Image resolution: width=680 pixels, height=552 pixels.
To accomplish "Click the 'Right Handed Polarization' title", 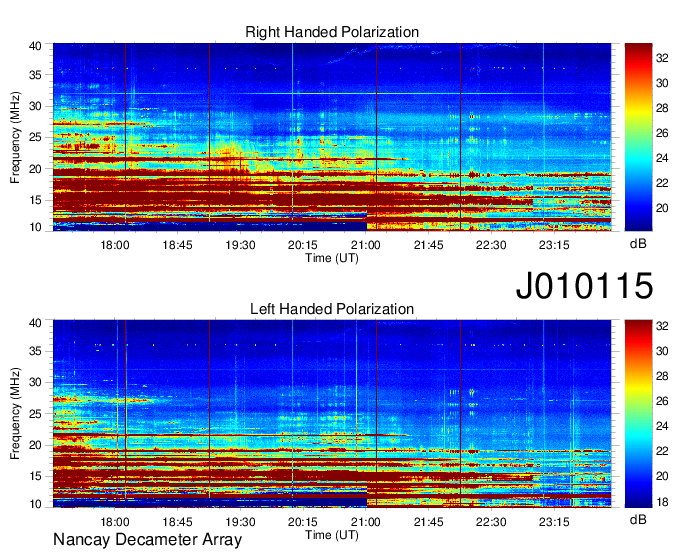I will coord(332,32).
